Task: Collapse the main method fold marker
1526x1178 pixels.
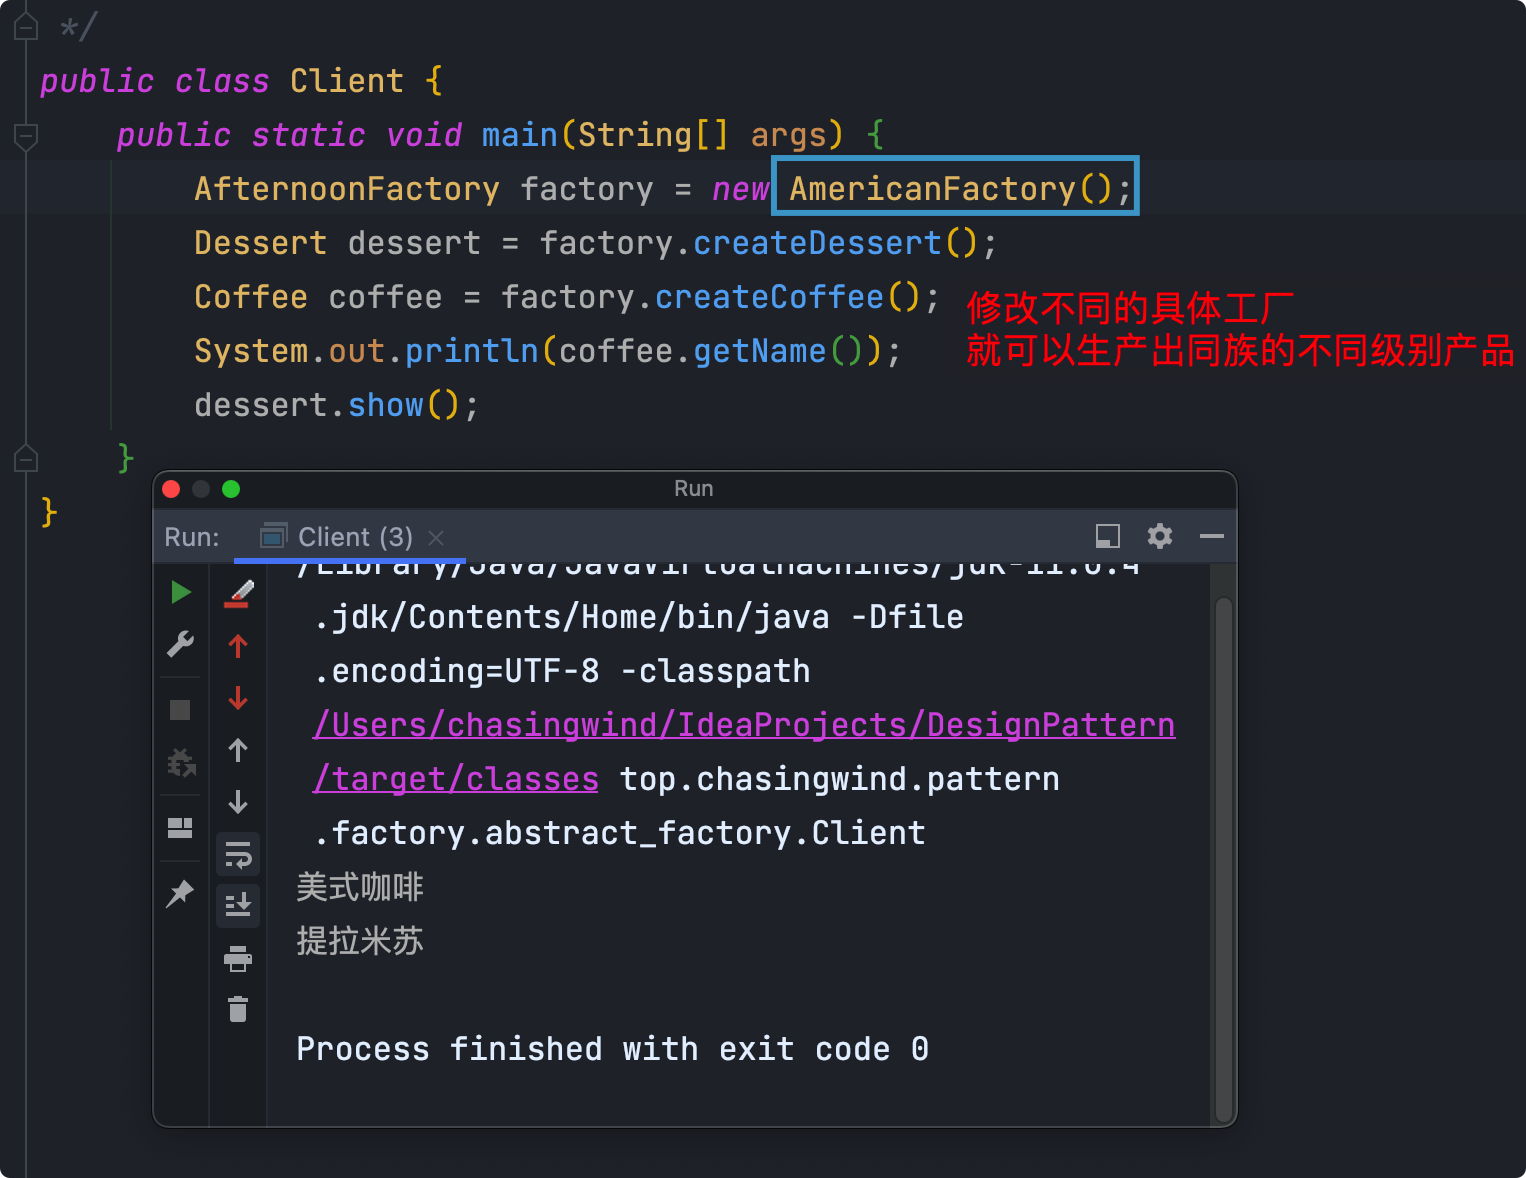Action: pyautogui.click(x=27, y=135)
